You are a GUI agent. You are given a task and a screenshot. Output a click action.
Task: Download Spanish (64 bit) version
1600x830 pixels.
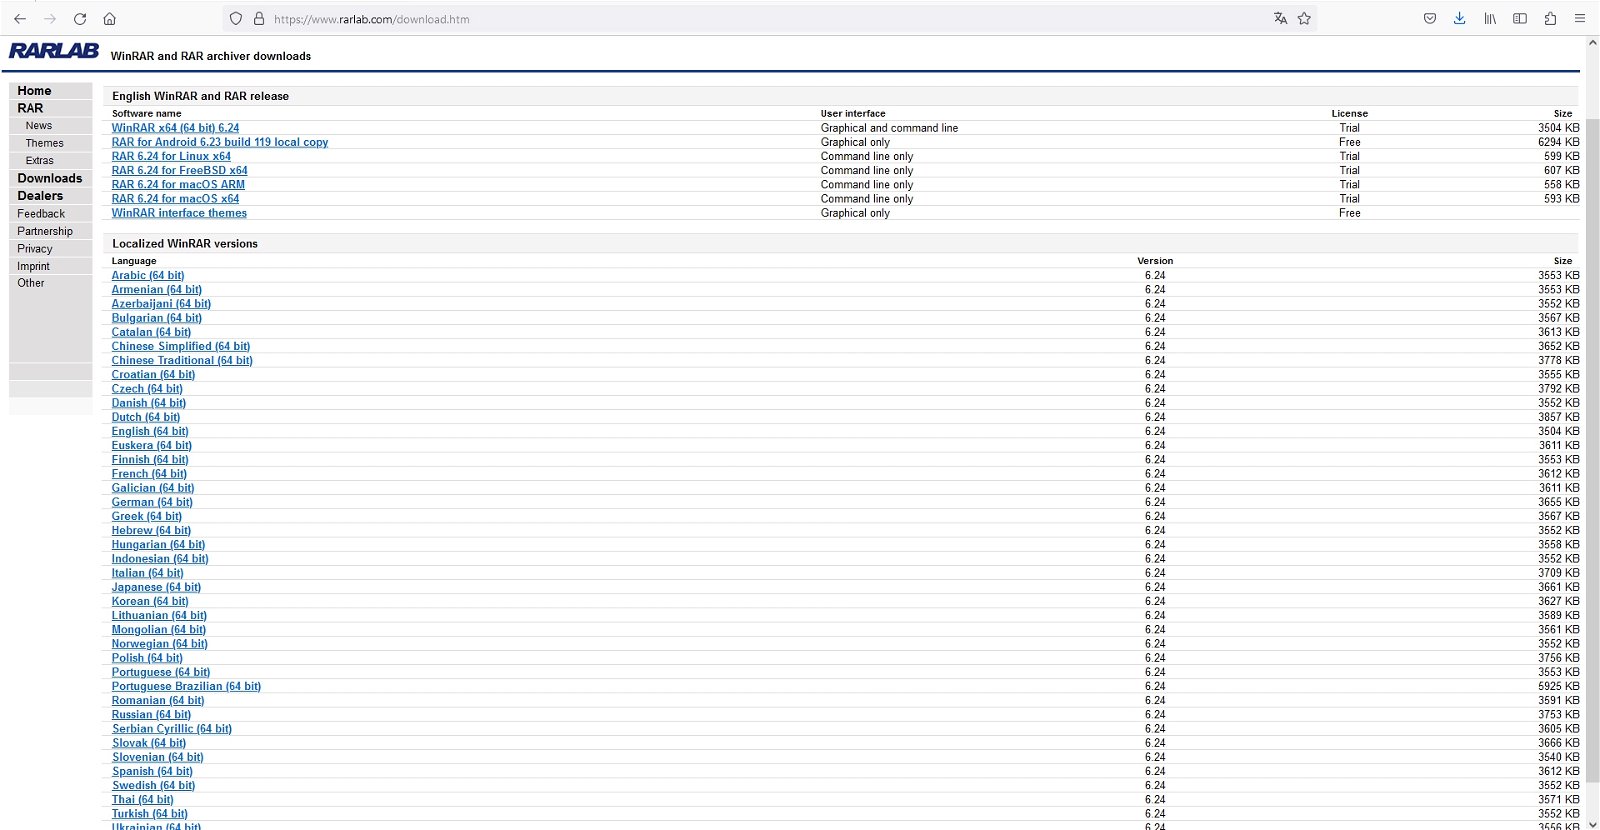tap(152, 772)
